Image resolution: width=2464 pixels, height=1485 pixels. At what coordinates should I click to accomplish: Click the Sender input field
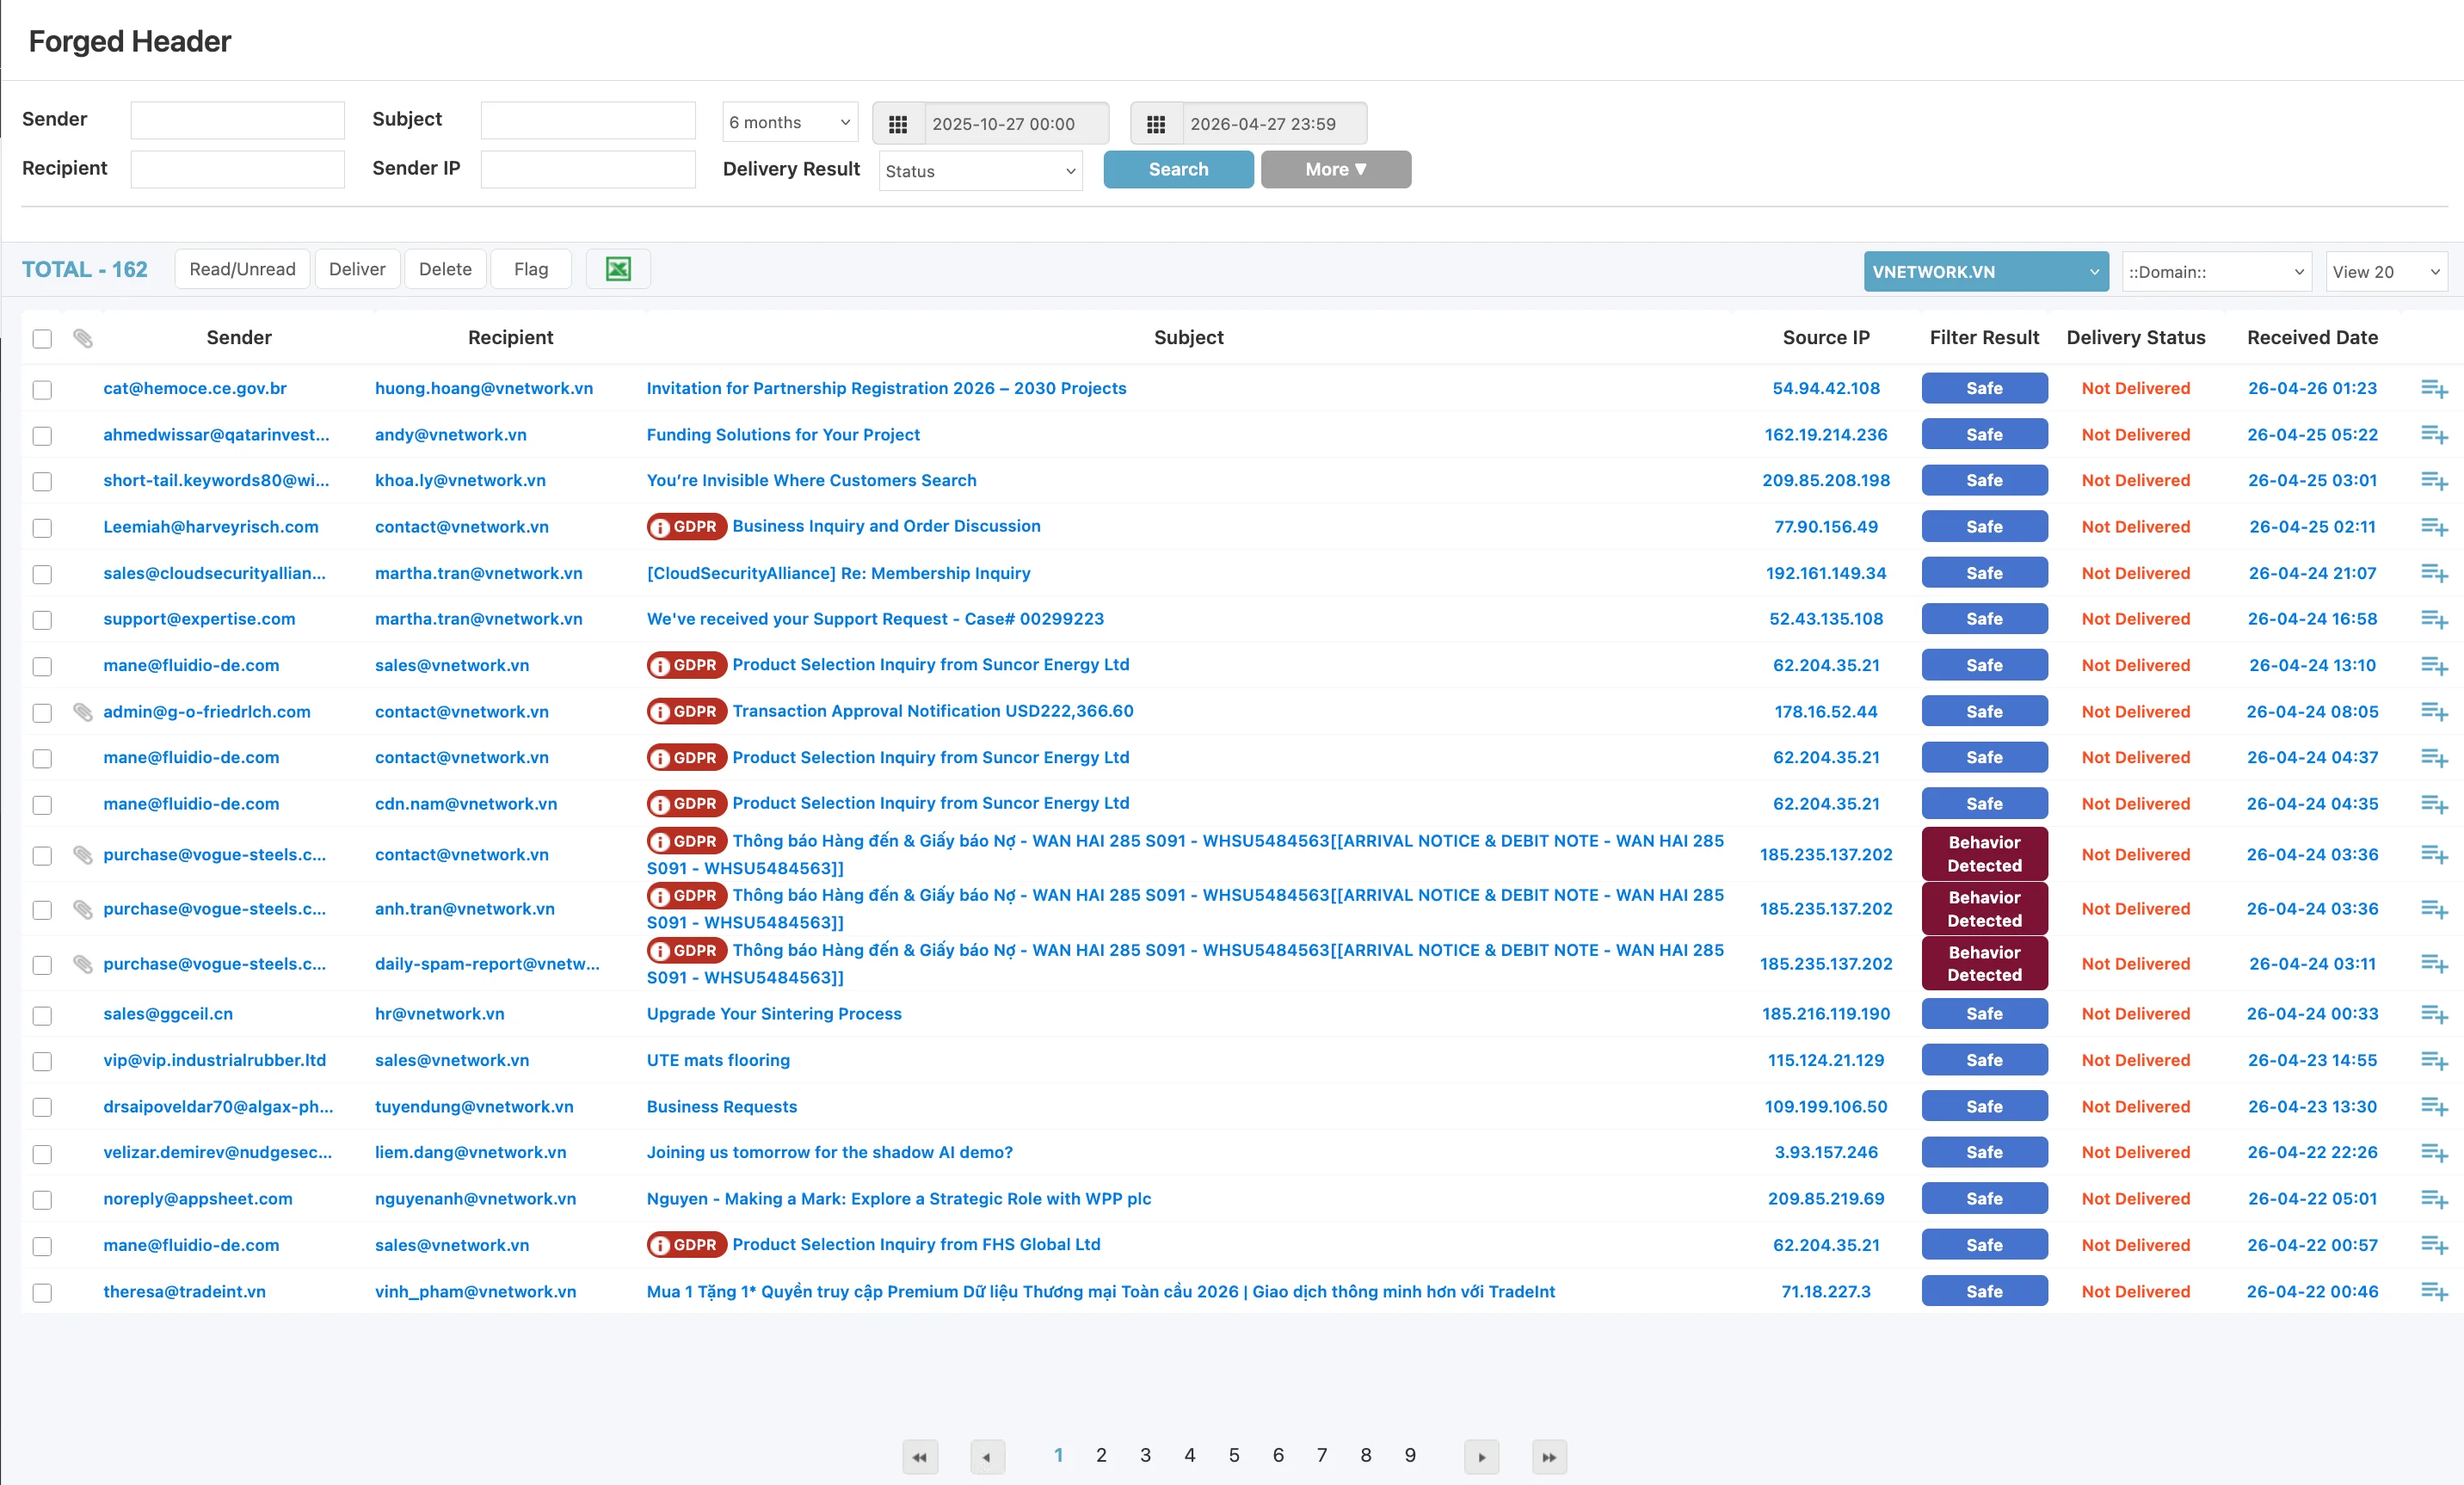pos(237,120)
